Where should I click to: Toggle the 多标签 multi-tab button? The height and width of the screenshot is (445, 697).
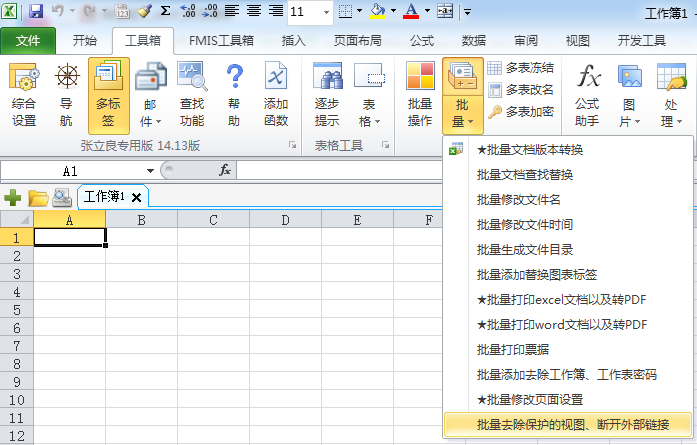[x=108, y=95]
